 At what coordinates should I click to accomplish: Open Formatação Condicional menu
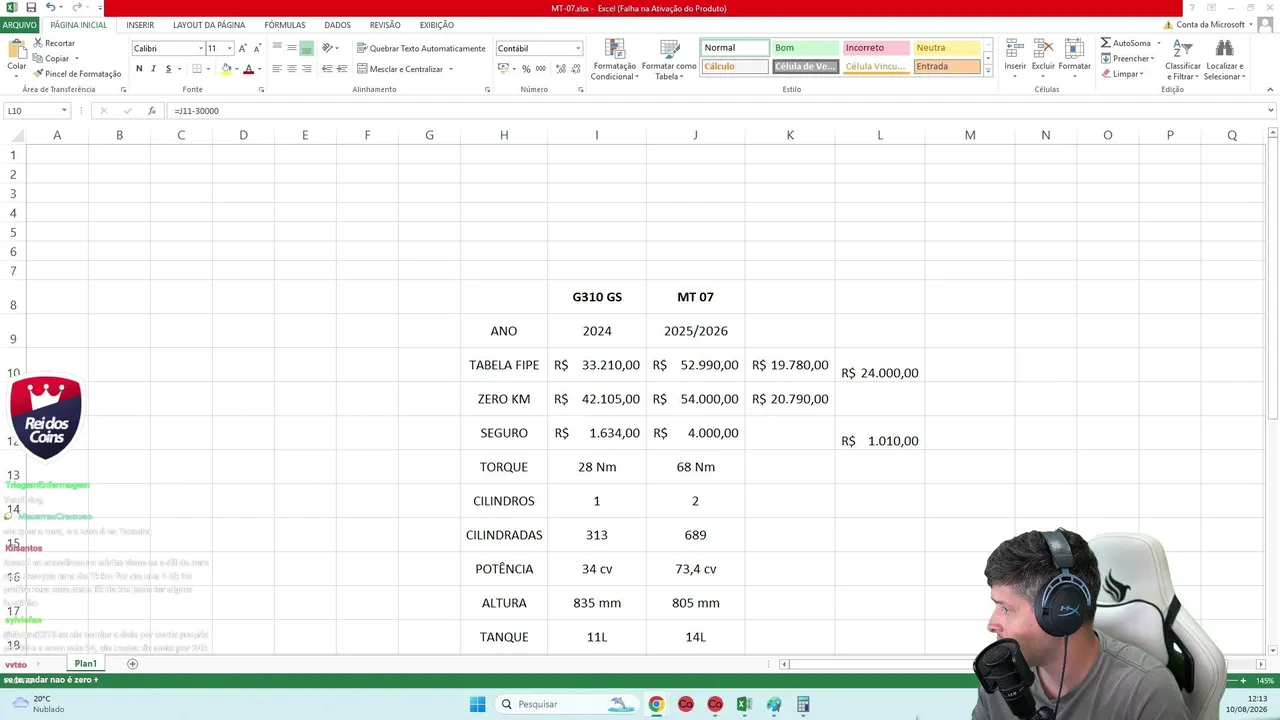tap(614, 60)
